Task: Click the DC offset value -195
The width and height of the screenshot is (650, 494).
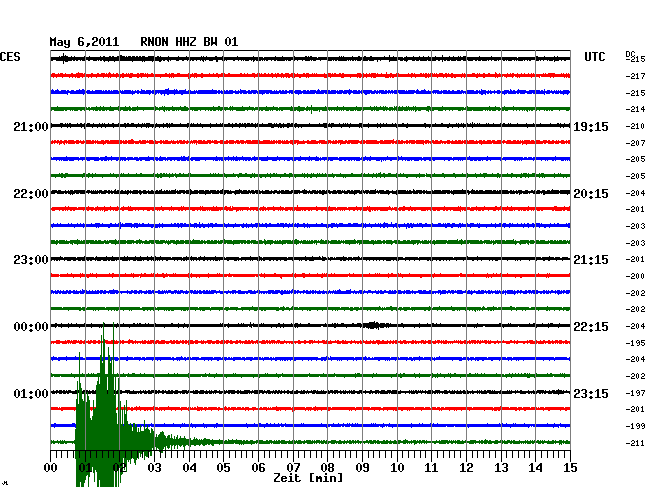Action: (635, 343)
